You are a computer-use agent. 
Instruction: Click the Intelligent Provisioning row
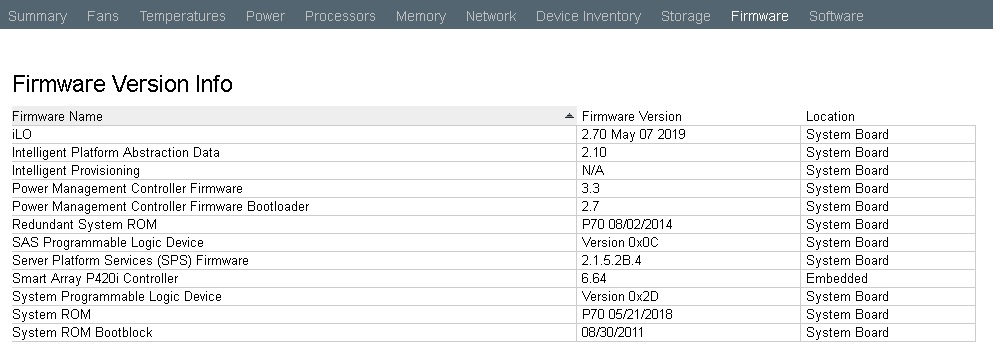pos(493,170)
